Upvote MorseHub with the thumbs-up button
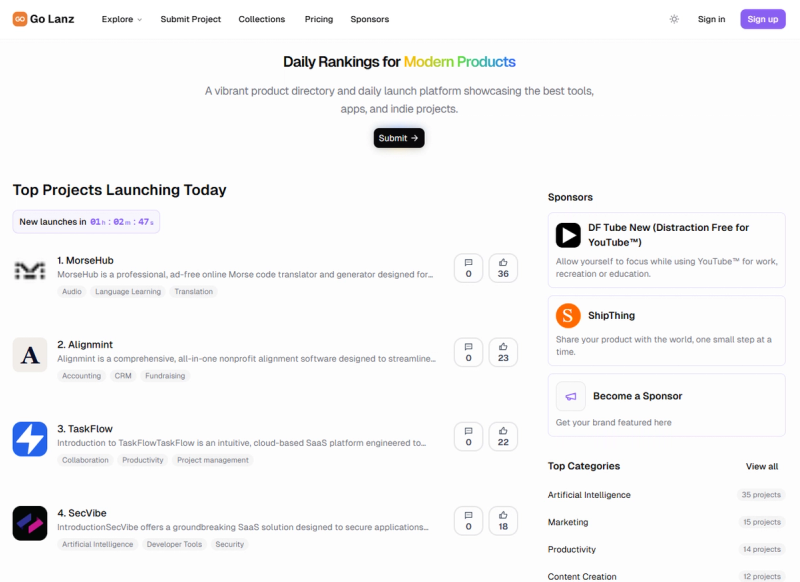800x582 pixels. coord(503,268)
